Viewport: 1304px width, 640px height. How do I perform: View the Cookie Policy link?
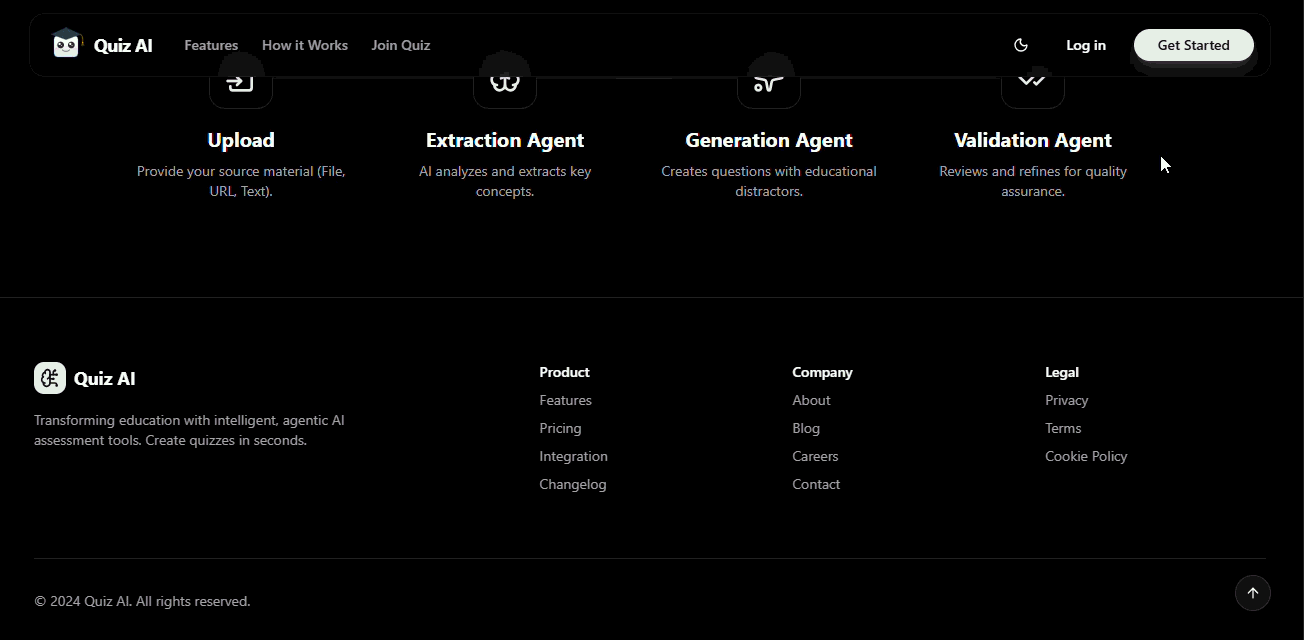tap(1086, 456)
